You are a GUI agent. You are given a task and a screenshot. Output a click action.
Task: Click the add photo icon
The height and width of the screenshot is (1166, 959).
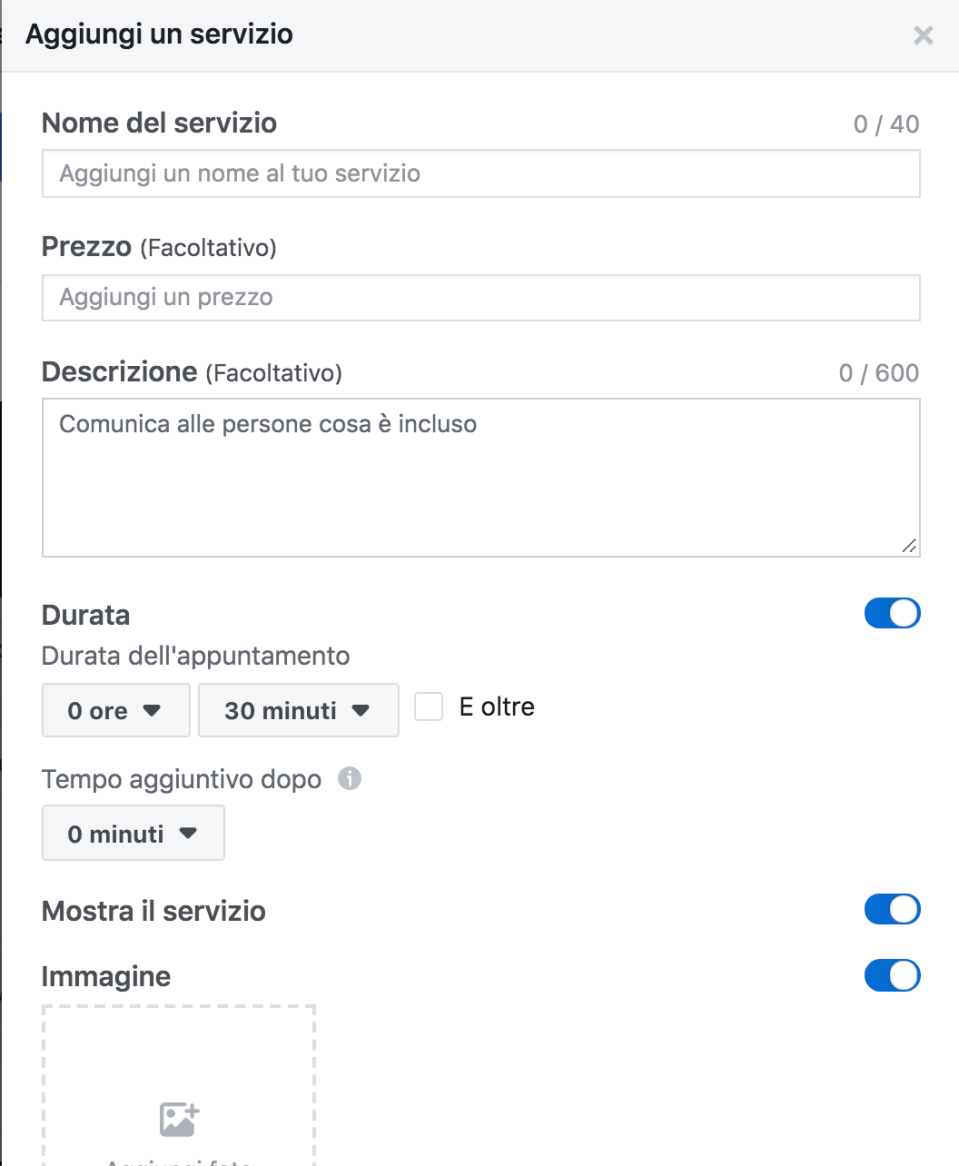178,1120
